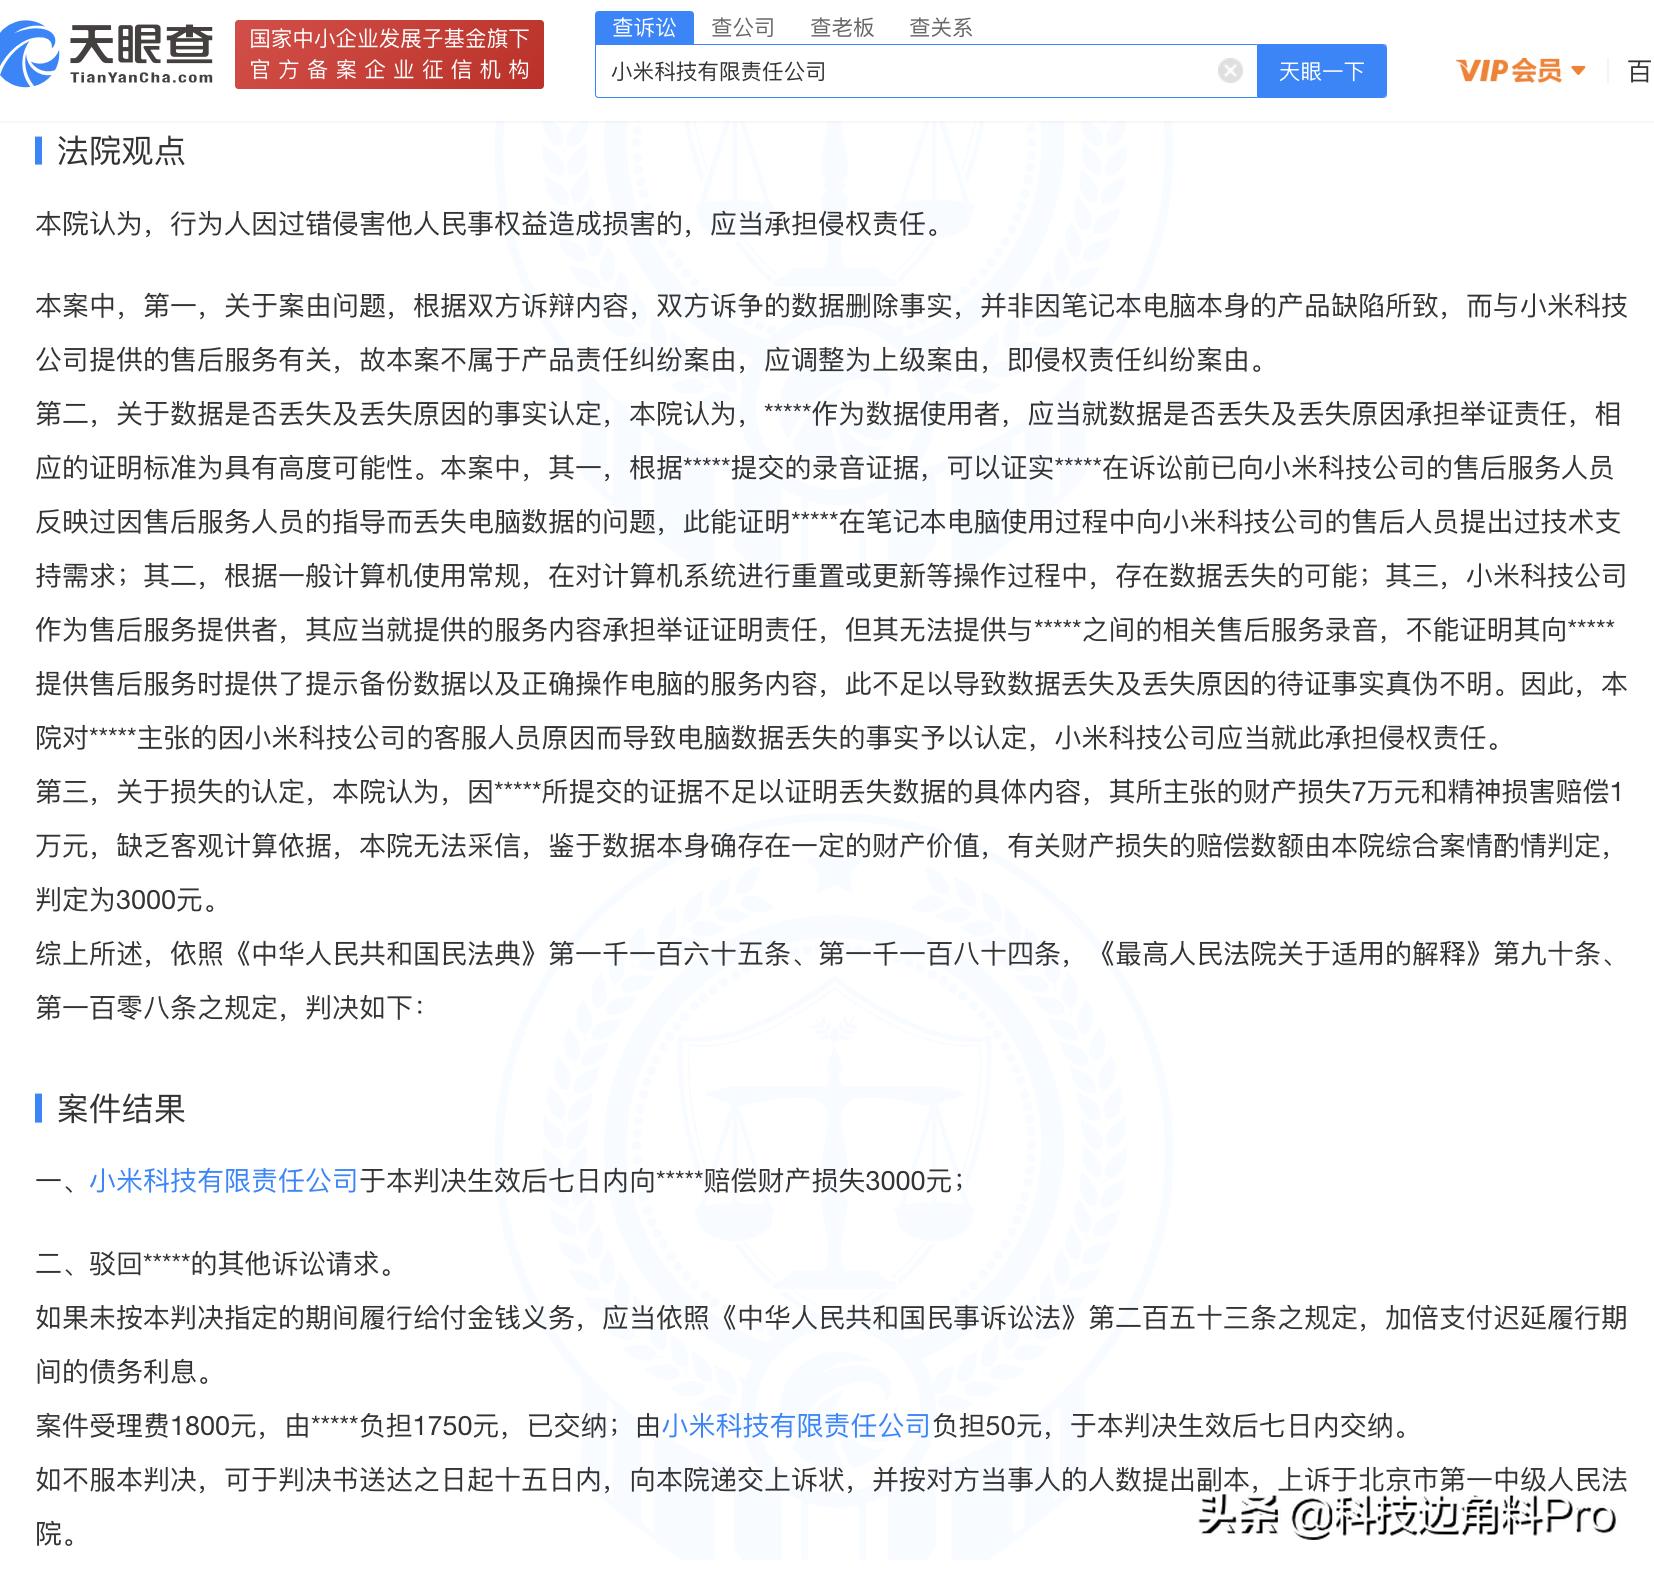The width and height of the screenshot is (1654, 1574).
Task: Click the active 查诉讼 tab
Action: click(x=645, y=27)
